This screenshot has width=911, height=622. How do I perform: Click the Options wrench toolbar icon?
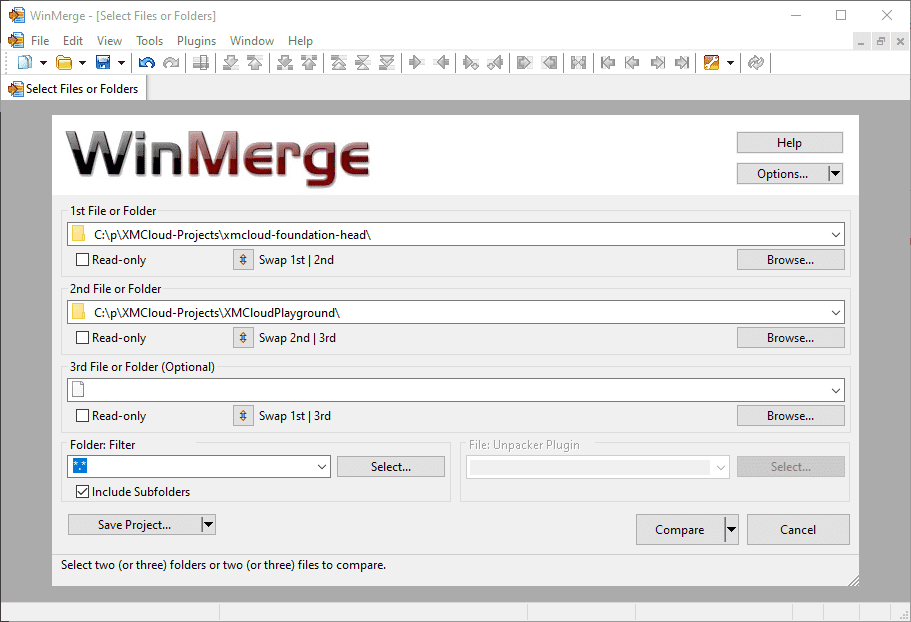click(x=712, y=63)
